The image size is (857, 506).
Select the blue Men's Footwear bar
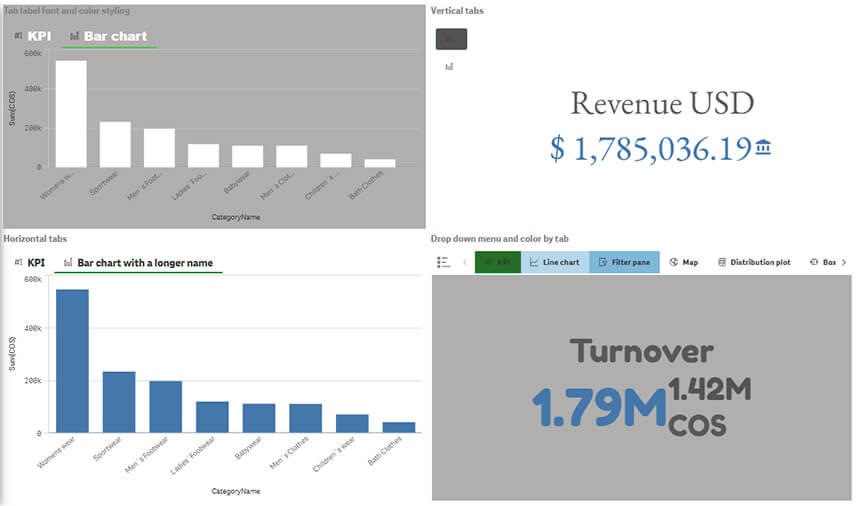[x=166, y=407]
